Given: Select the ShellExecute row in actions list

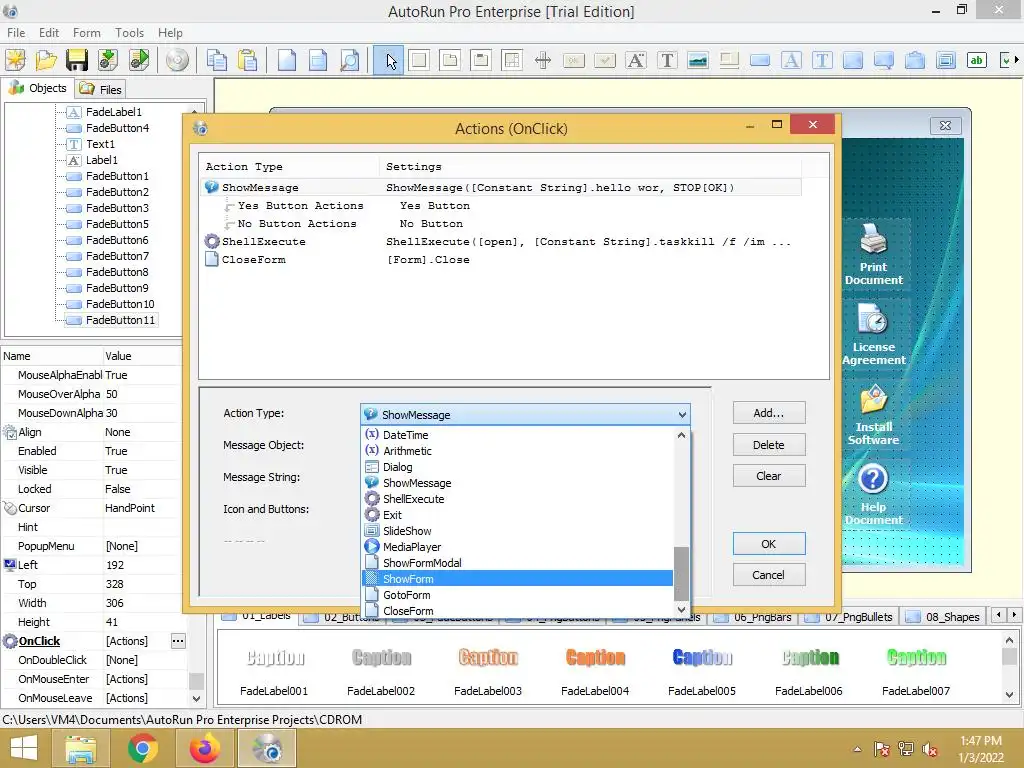Looking at the screenshot, I should [501, 242].
